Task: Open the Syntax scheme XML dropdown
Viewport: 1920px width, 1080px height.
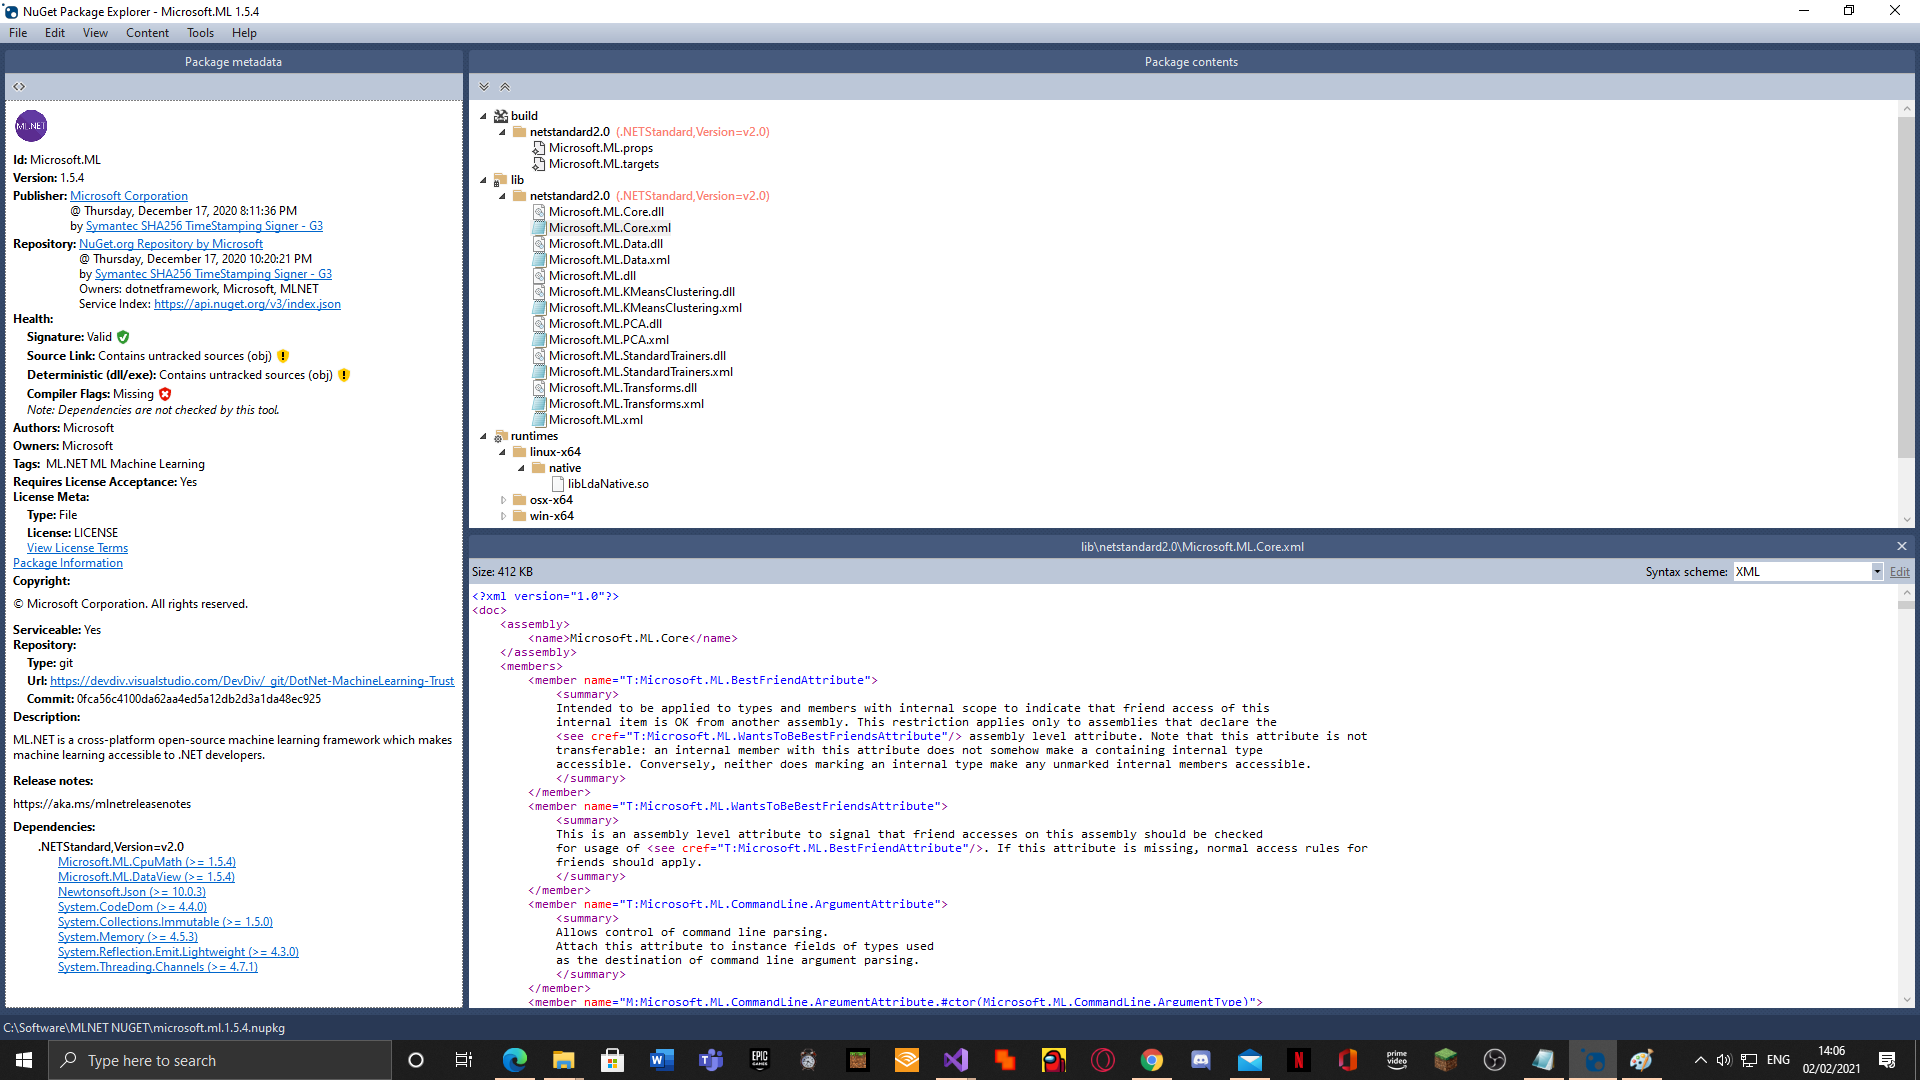Action: click(x=1877, y=572)
